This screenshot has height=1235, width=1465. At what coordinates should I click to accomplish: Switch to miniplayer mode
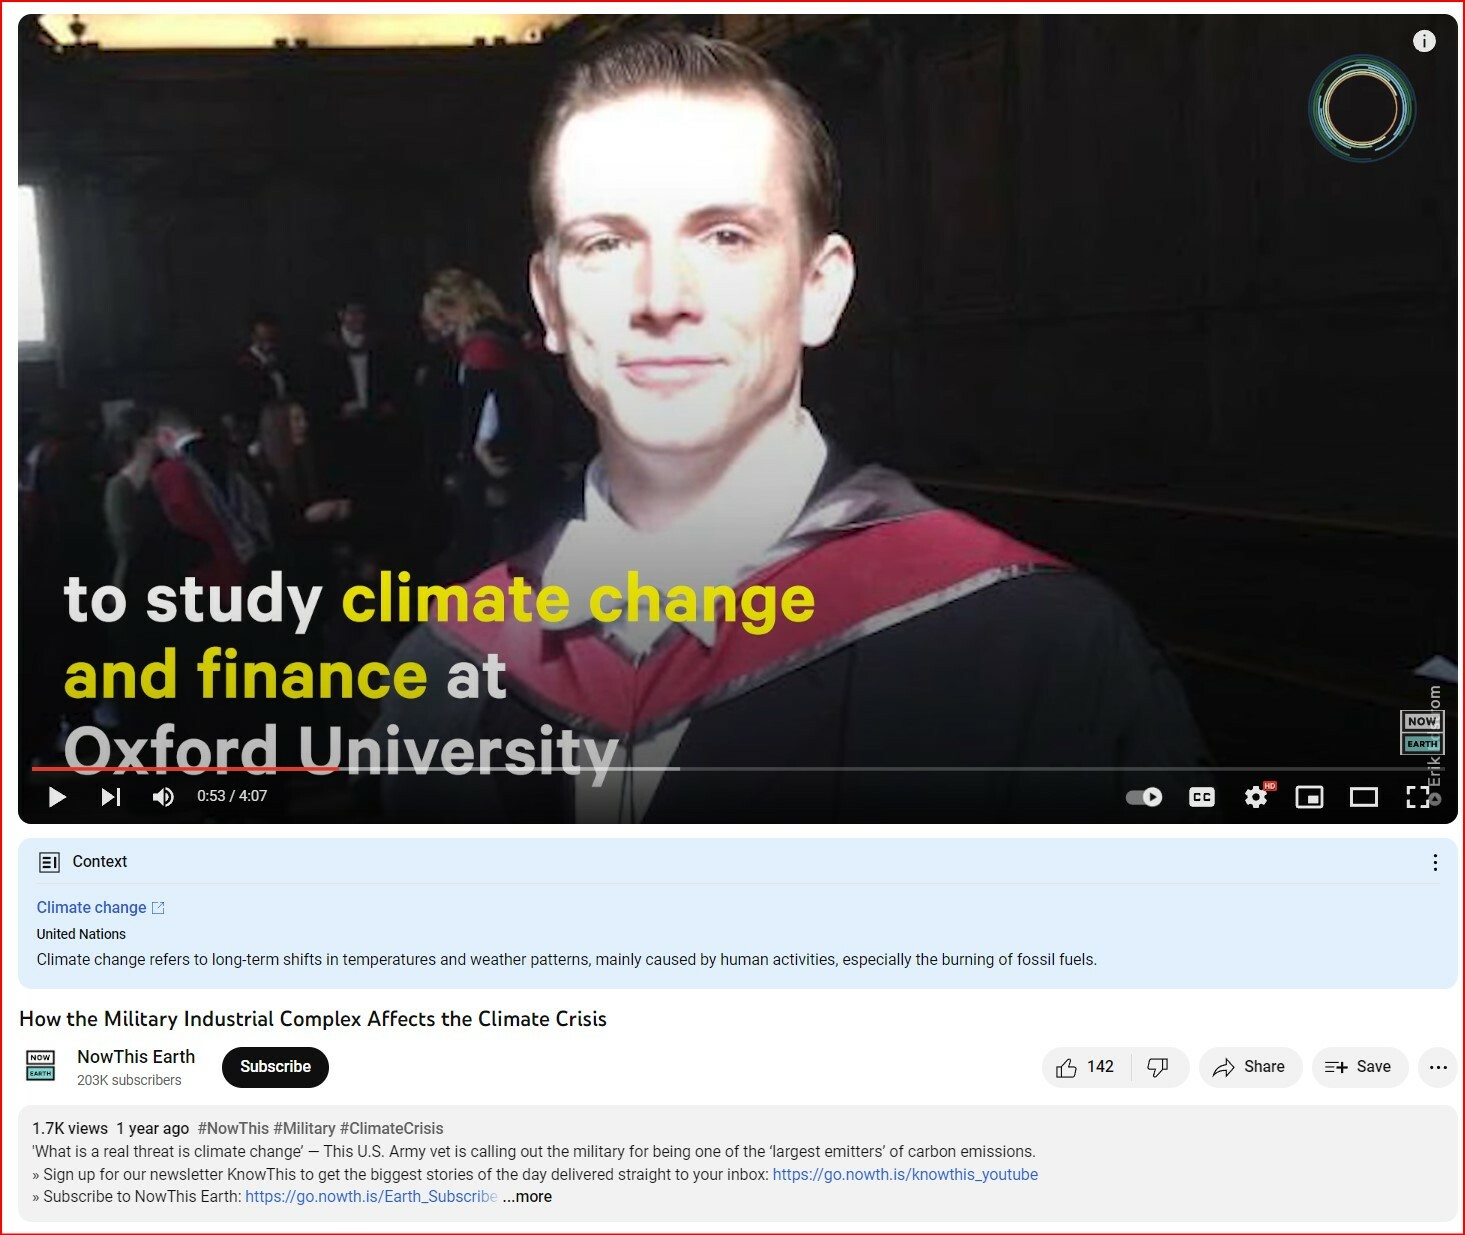[1309, 797]
